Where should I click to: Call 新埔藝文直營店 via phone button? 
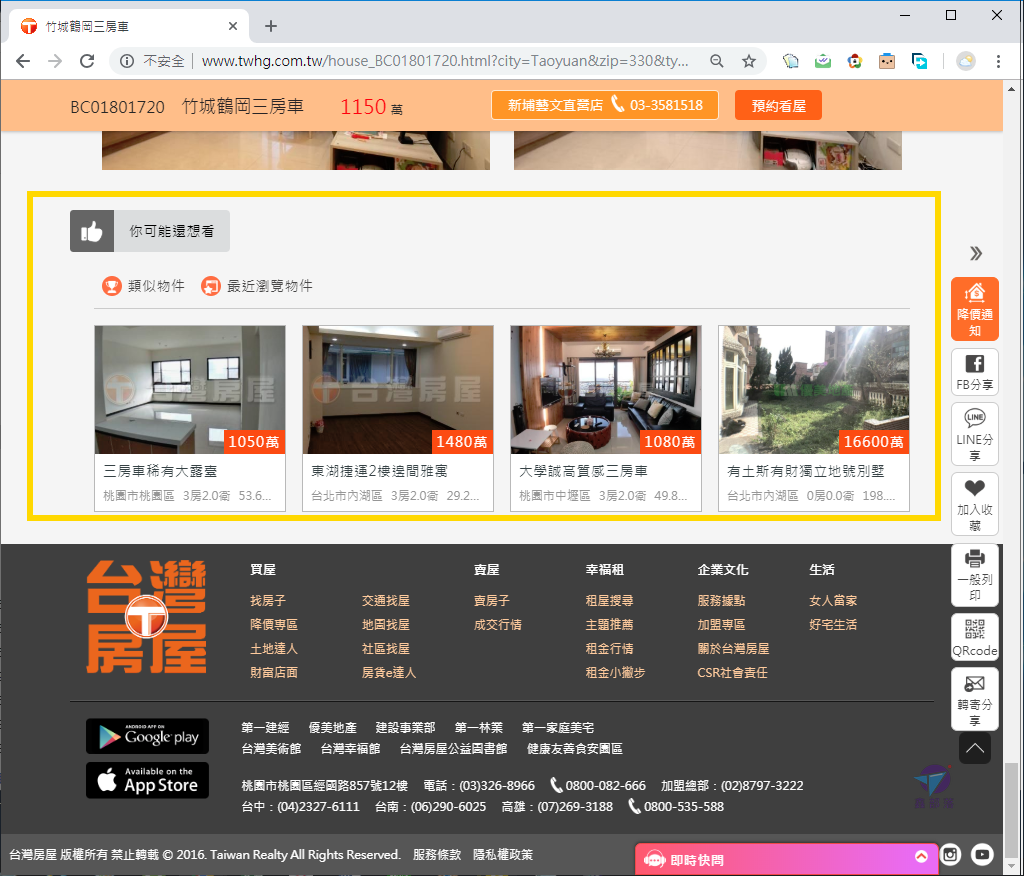605,105
